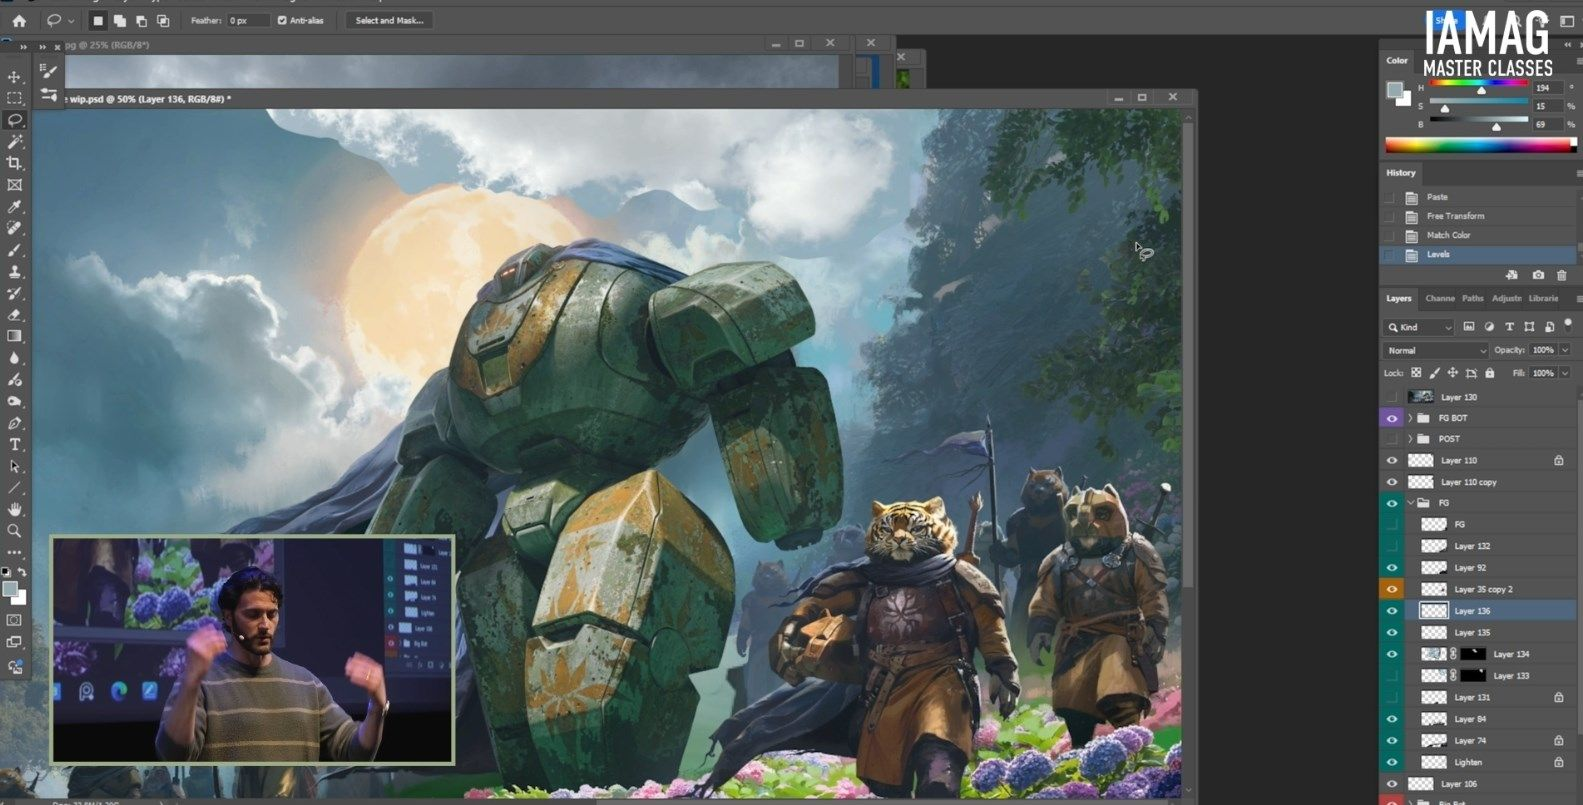The height and width of the screenshot is (805, 1583).
Task: Switch to the Paths tab
Action: pos(1472,298)
